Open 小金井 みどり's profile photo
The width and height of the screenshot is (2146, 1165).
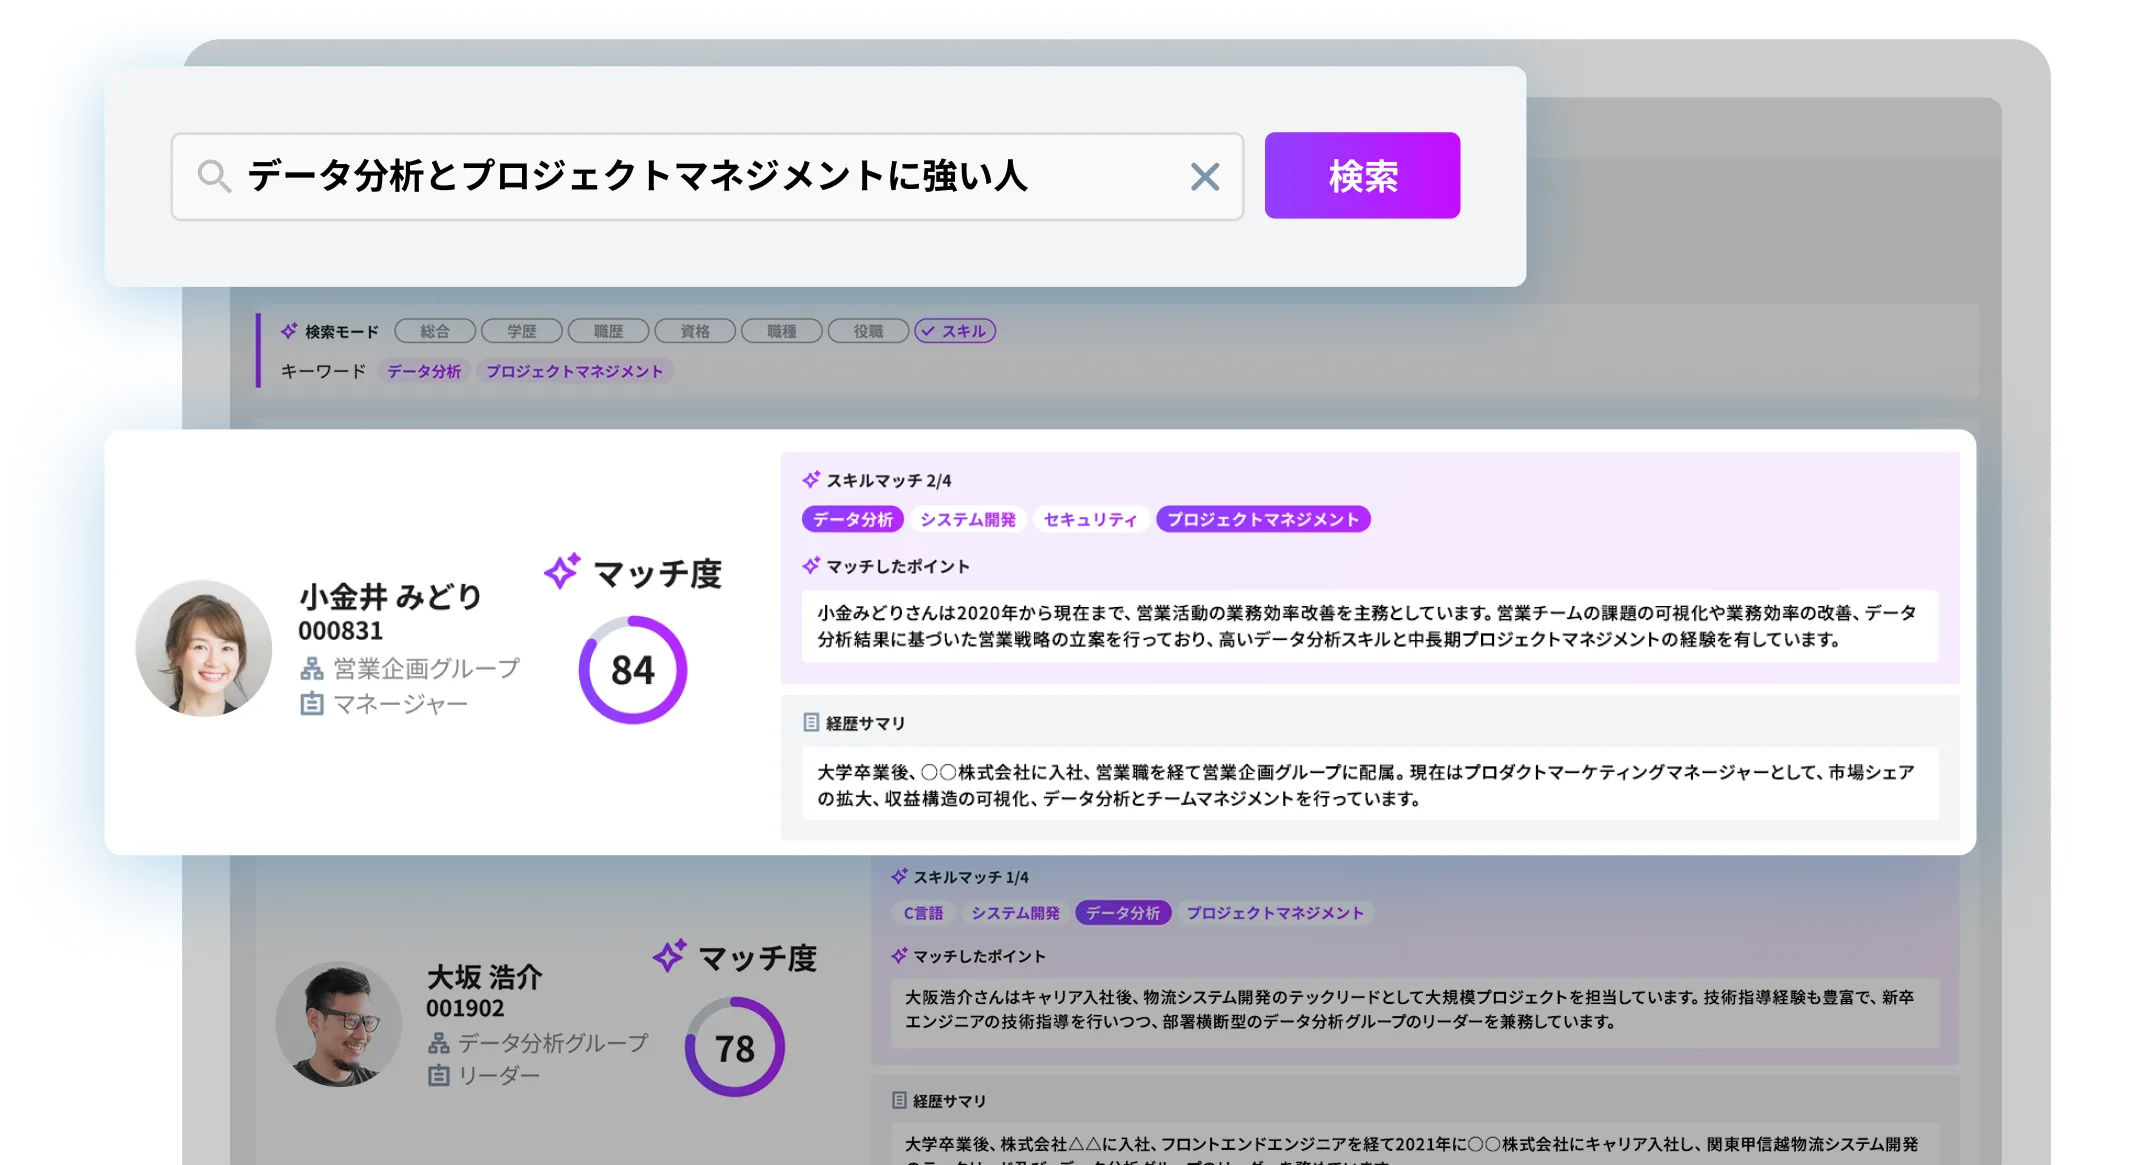pyautogui.click(x=204, y=648)
